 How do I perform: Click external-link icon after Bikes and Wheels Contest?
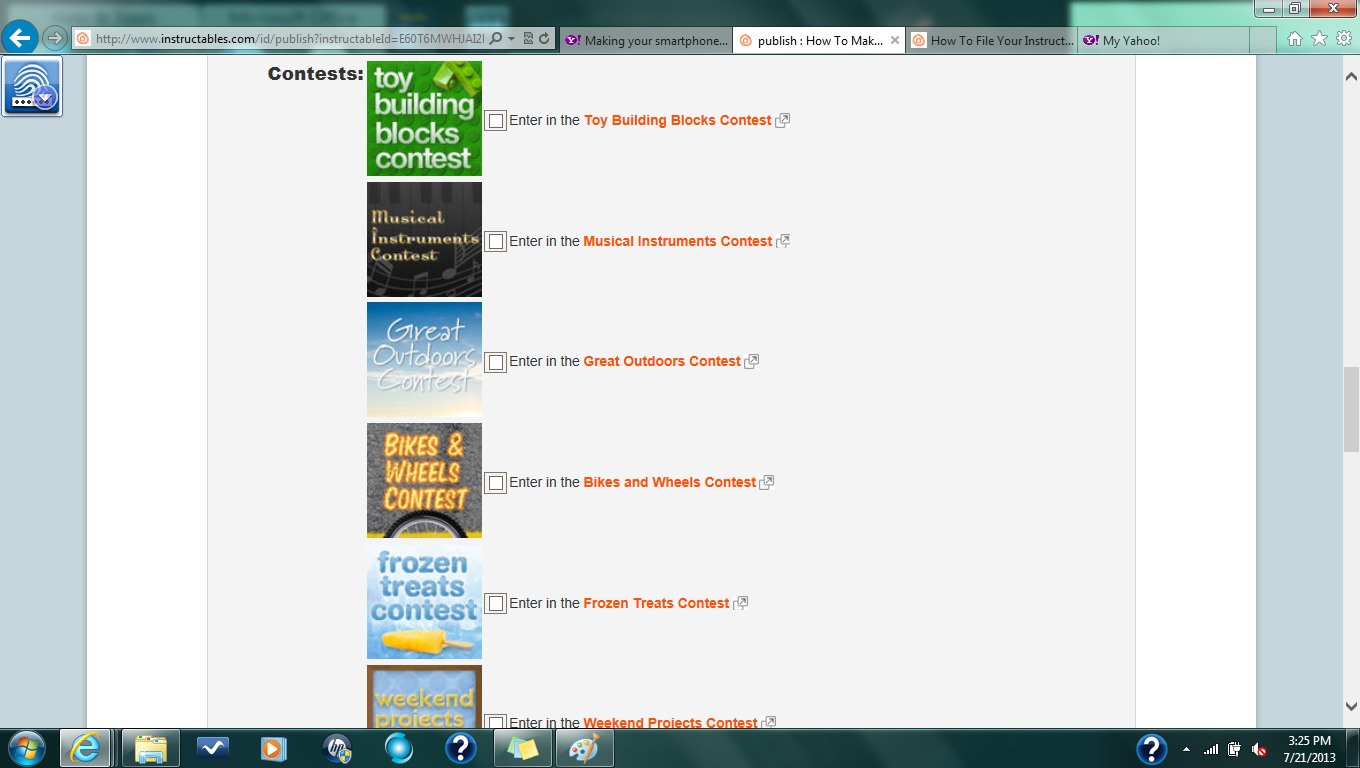[x=767, y=482]
